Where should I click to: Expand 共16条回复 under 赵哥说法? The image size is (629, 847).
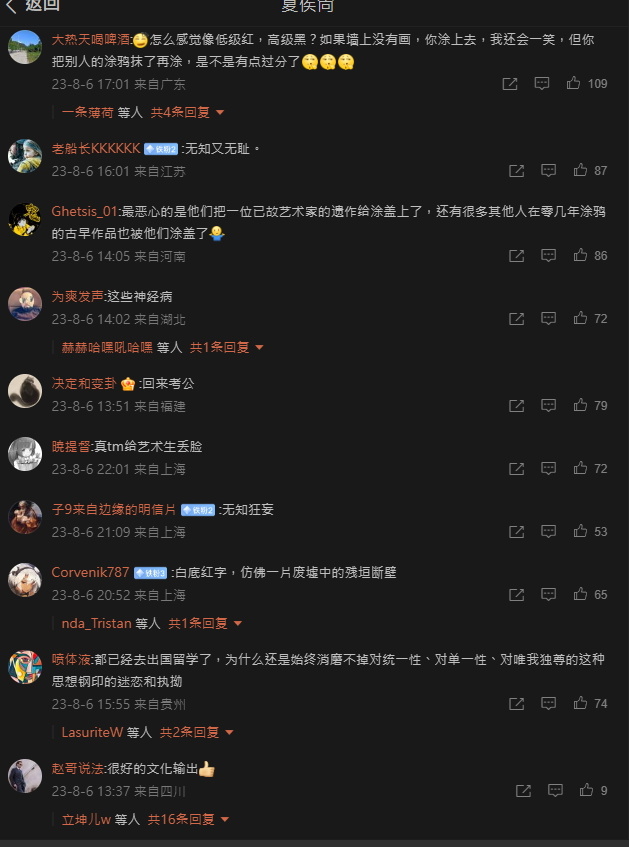pos(188,819)
